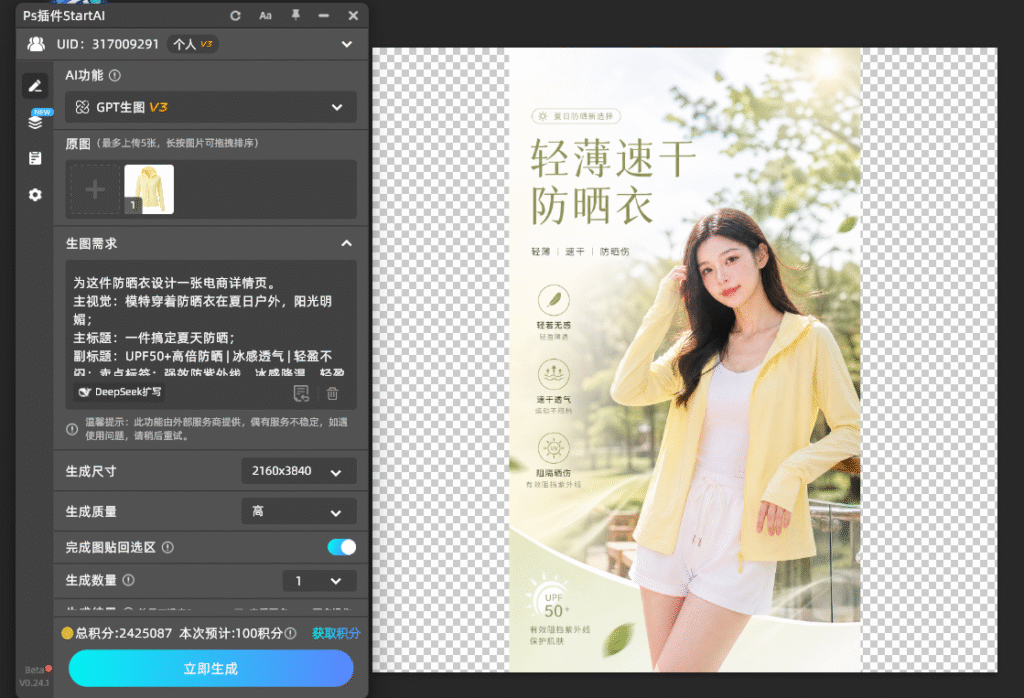Select the yellow jacket source thumbnail

point(149,189)
